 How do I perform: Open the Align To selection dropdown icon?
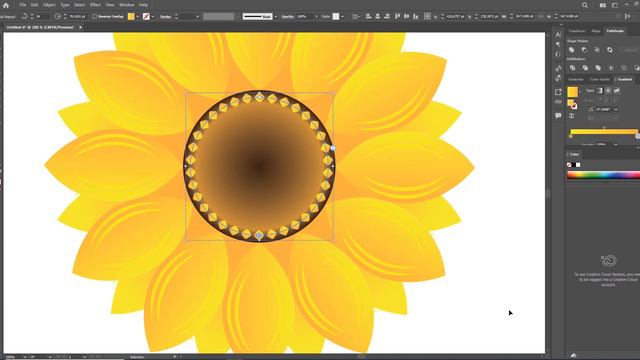[356, 17]
